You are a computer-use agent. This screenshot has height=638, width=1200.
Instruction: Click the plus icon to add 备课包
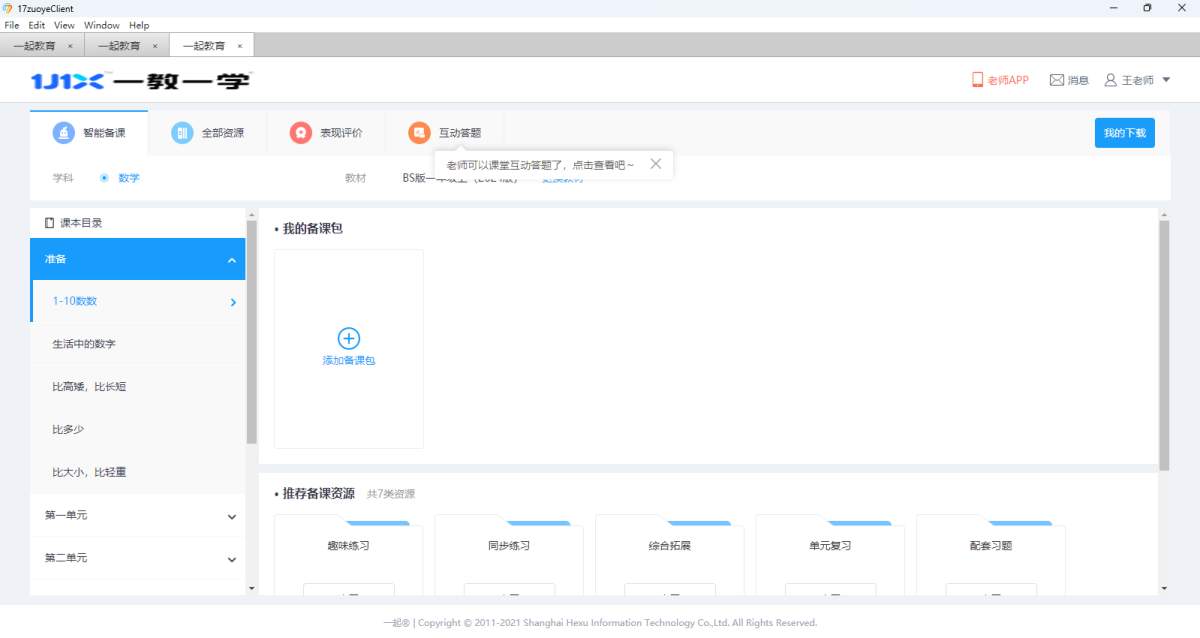pyautogui.click(x=349, y=338)
